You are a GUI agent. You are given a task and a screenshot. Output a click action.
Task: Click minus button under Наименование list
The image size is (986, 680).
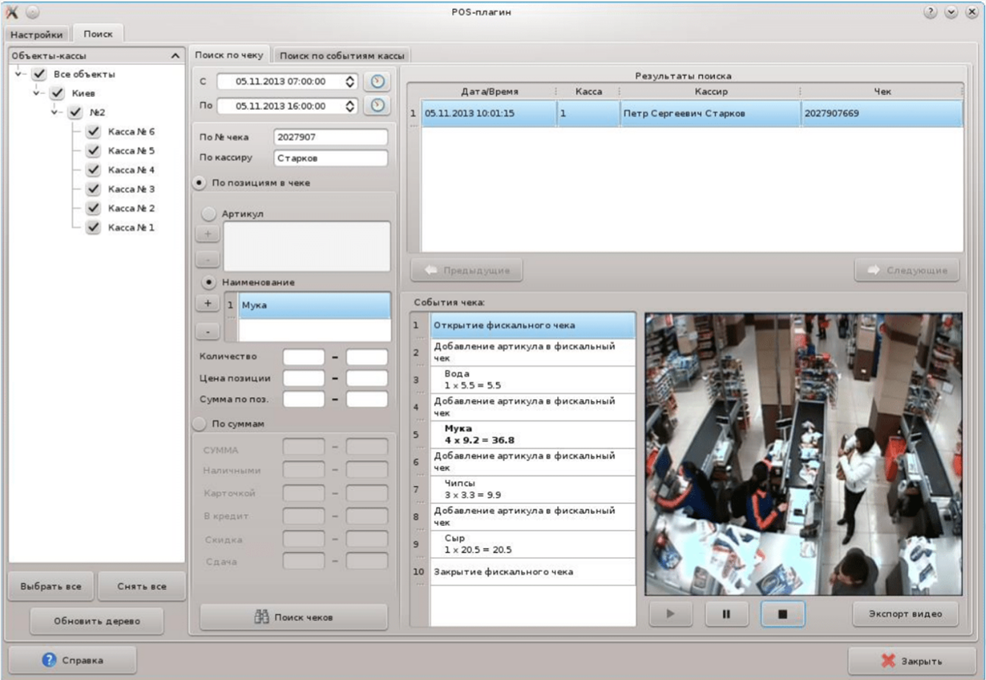pyautogui.click(x=206, y=330)
